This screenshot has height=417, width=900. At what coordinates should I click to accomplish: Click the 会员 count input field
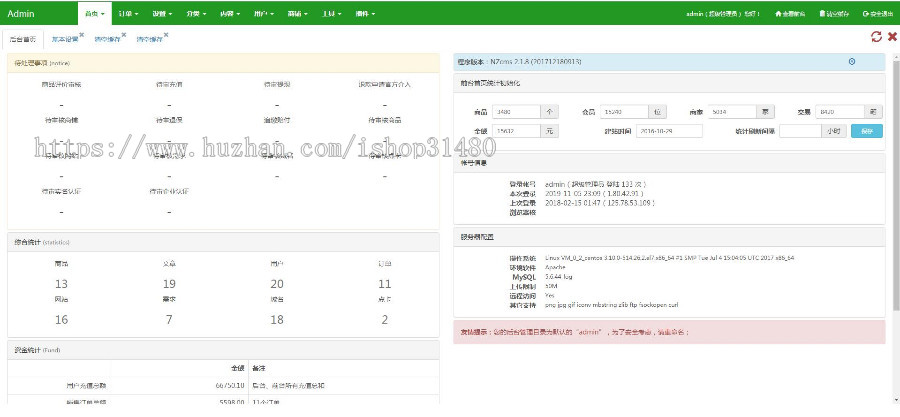pos(624,112)
